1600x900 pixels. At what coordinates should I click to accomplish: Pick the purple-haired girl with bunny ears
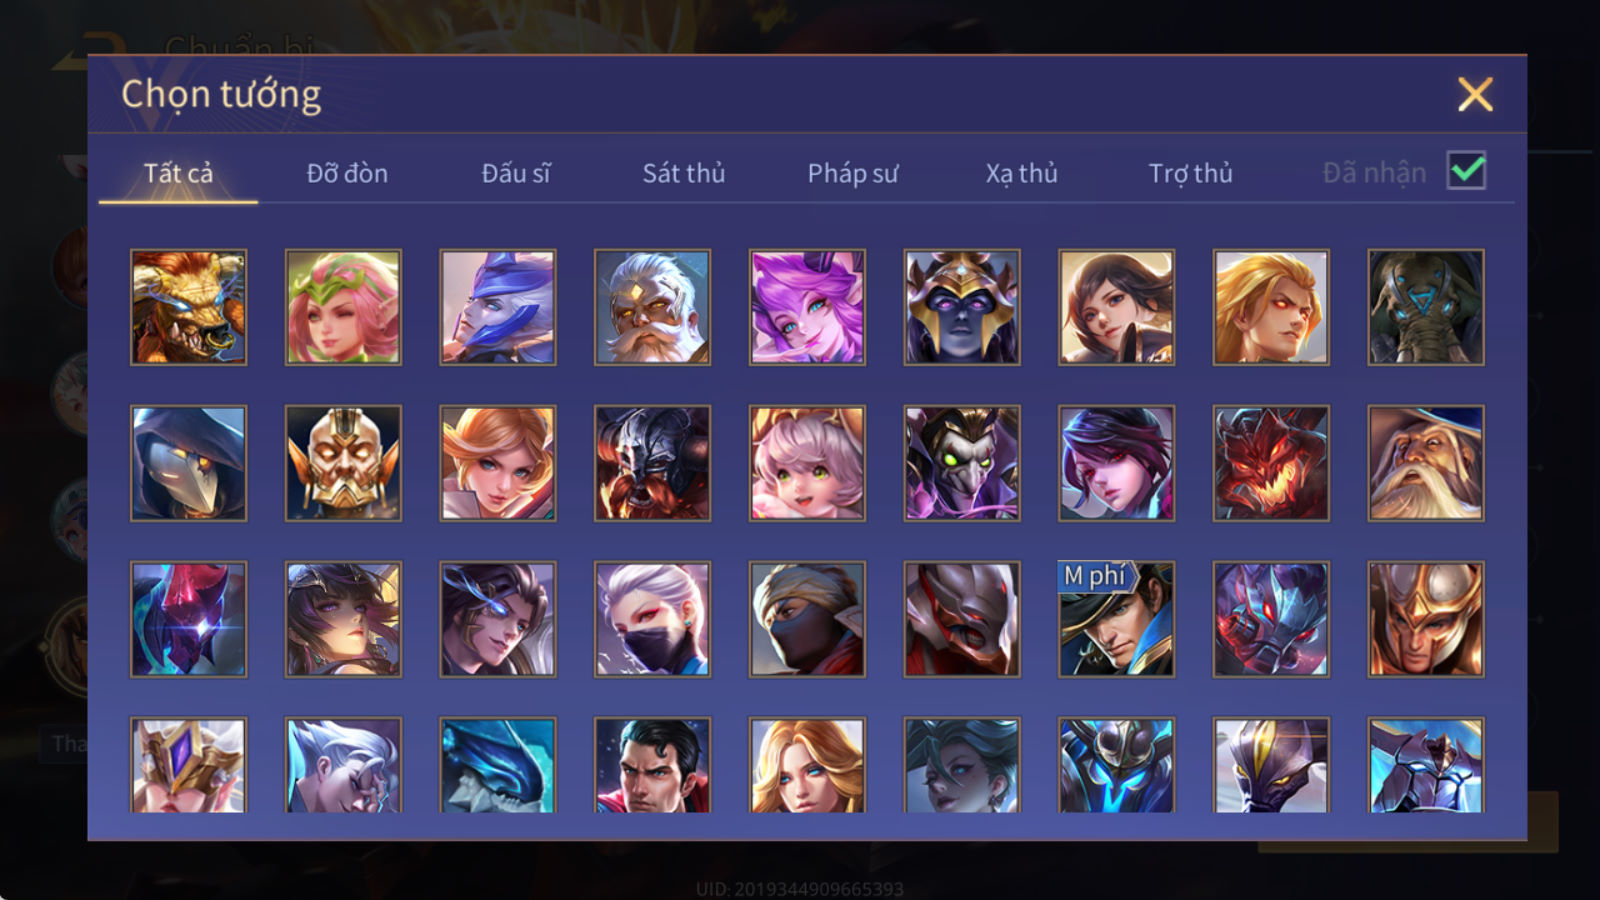point(807,307)
